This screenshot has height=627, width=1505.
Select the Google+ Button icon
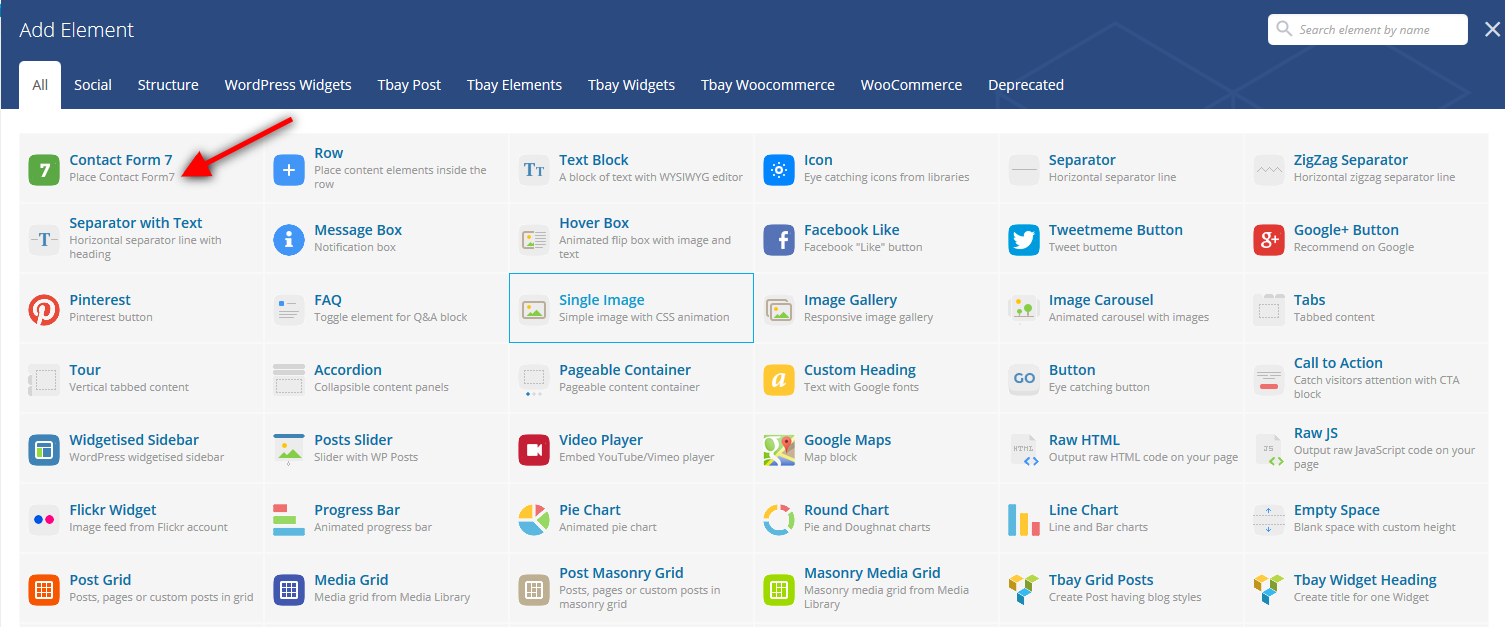pos(1269,240)
